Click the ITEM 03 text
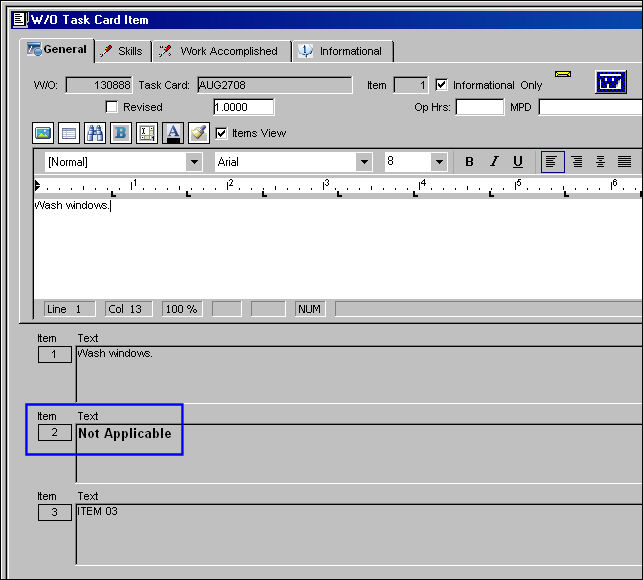643x580 pixels. click(98, 511)
